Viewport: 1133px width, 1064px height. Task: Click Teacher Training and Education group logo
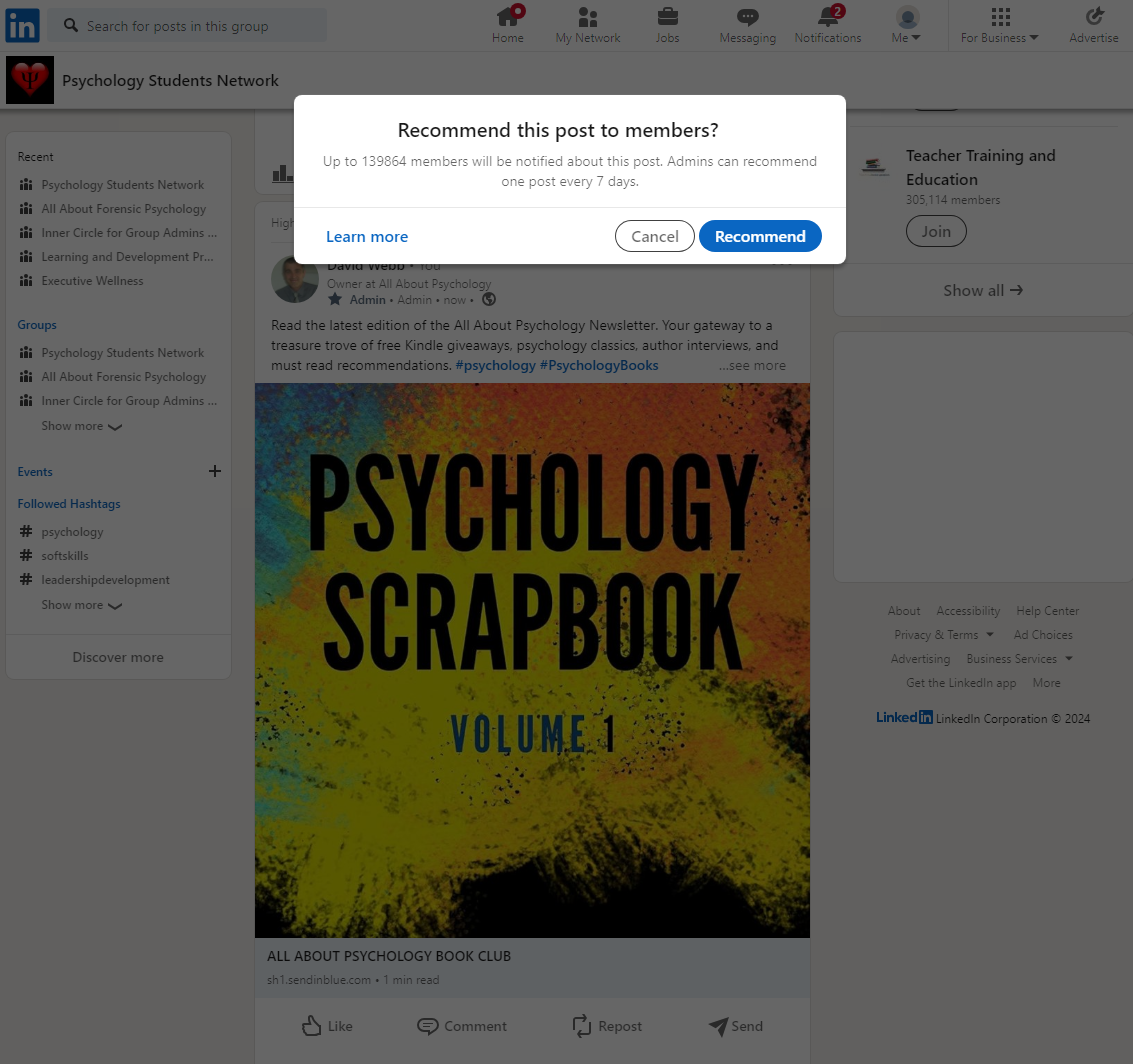tap(875, 167)
